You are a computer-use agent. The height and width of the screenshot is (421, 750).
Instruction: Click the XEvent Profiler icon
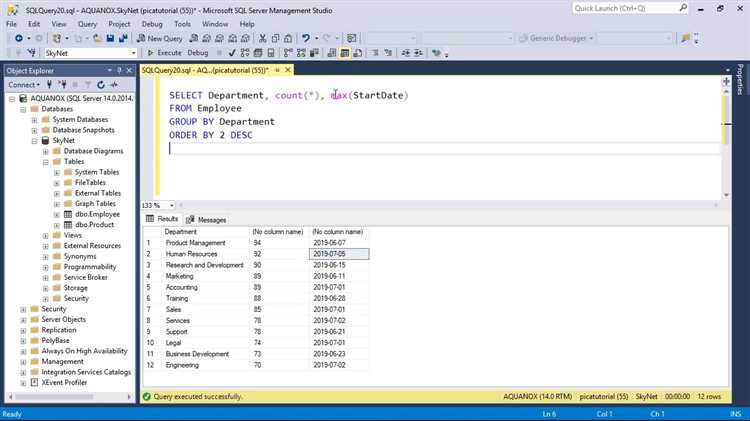pyautogui.click(x=34, y=383)
